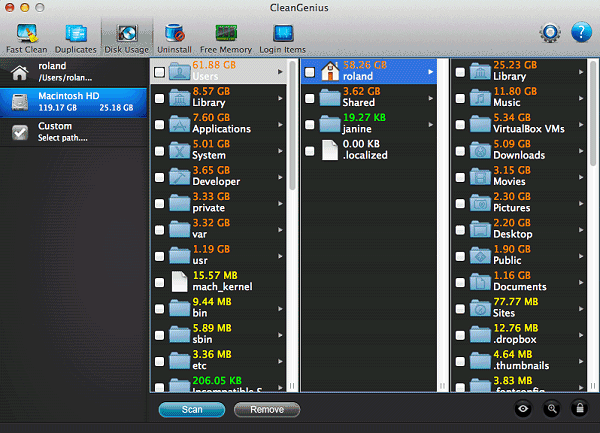Open the settings gear

point(549,33)
